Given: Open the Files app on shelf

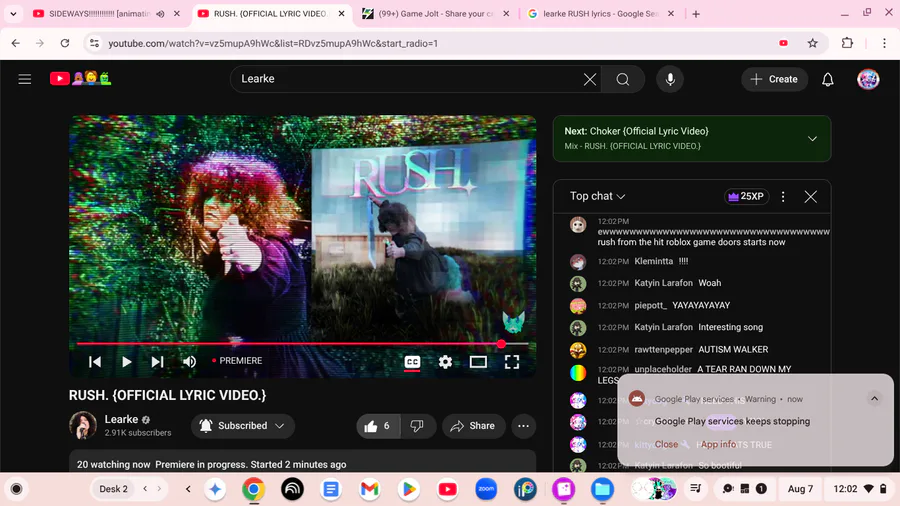Looking at the screenshot, I should (602, 489).
